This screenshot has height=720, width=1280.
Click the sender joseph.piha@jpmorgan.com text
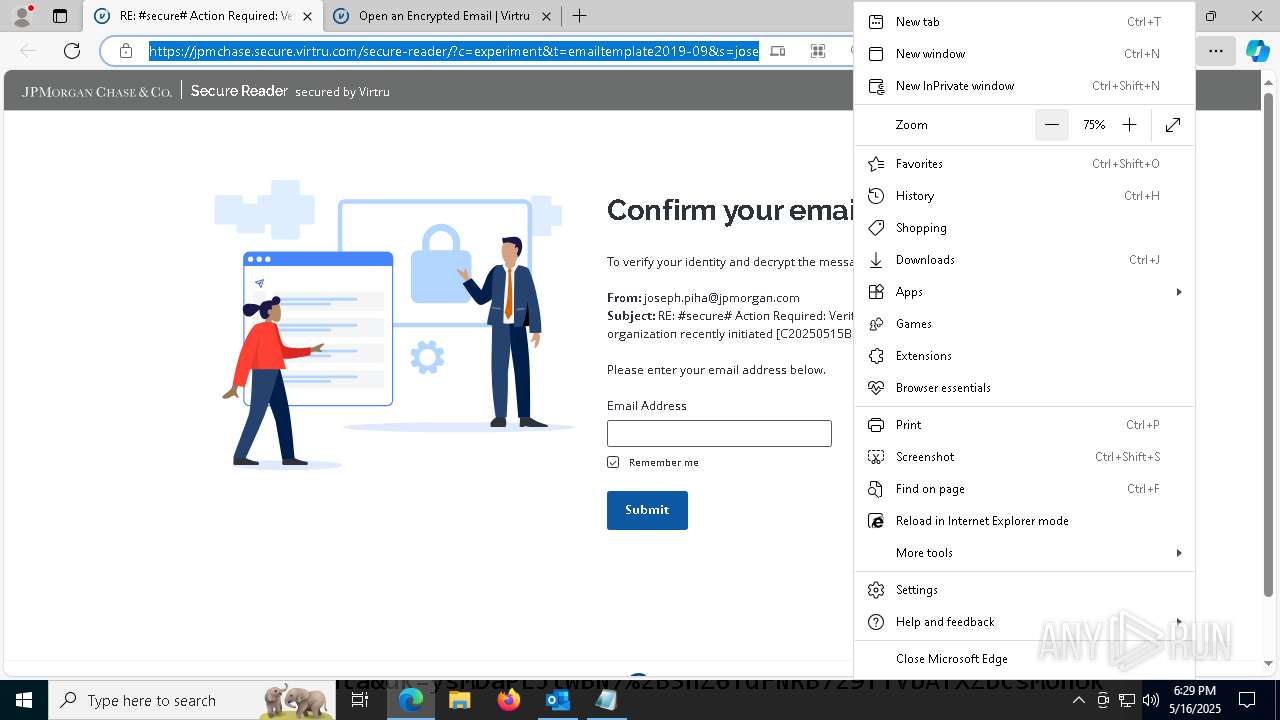pyautogui.click(x=722, y=298)
